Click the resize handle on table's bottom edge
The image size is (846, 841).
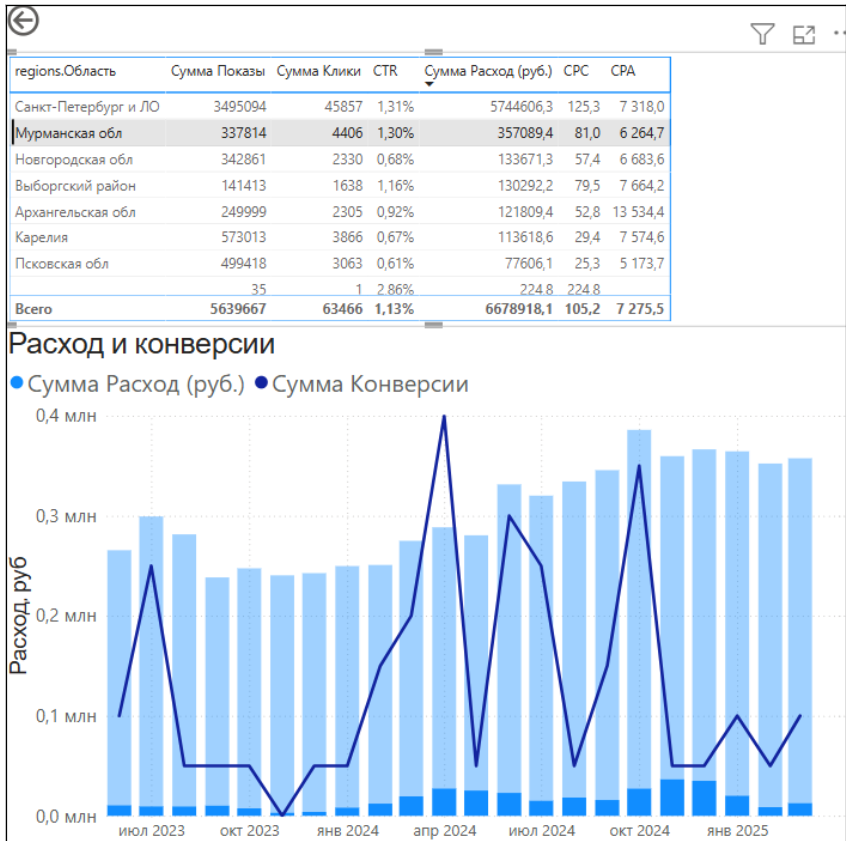[434, 324]
